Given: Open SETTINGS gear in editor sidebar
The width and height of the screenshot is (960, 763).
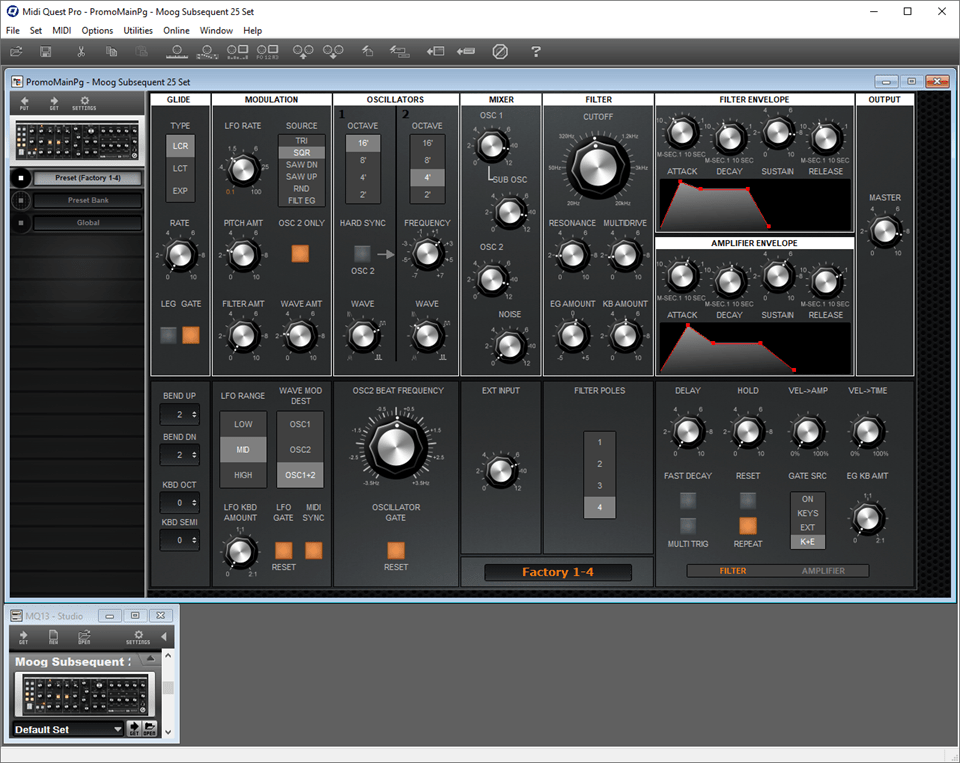Looking at the screenshot, I should point(84,103).
